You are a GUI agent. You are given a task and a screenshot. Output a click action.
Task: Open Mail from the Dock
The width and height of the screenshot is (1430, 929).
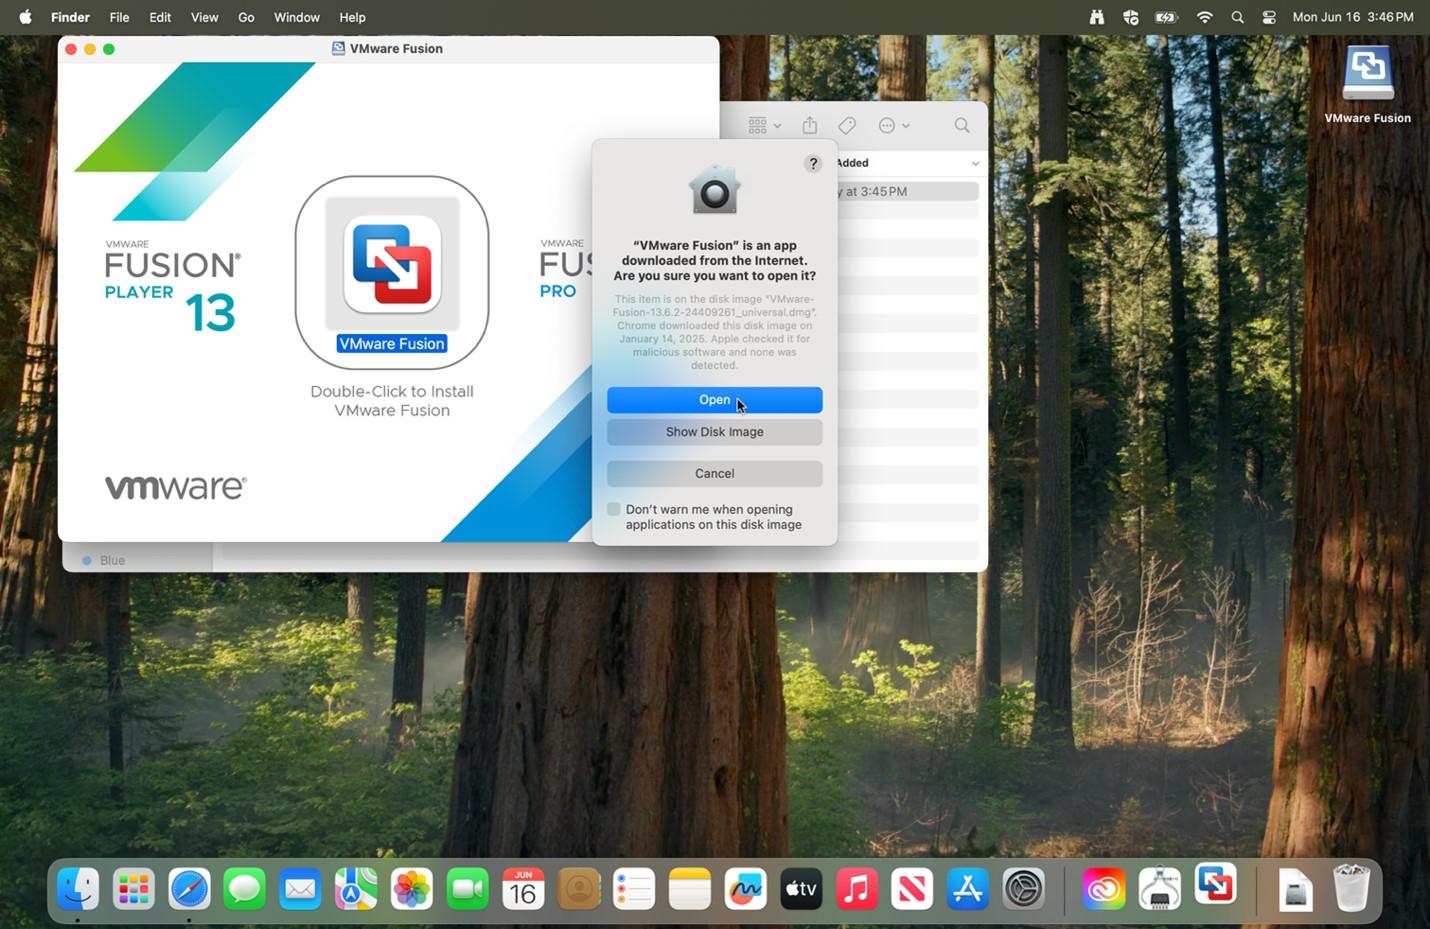click(x=300, y=888)
